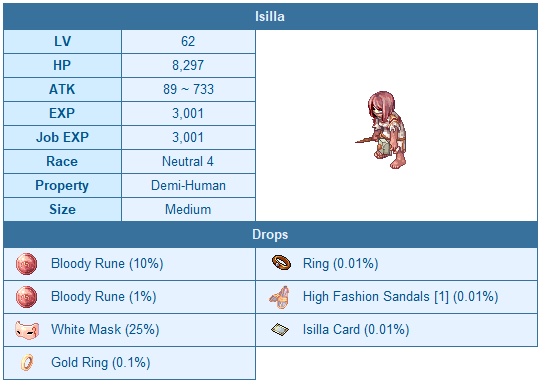Viewport: 541px width, 383px height.
Task: Click the first Bloody Rune (10%) icon
Action: click(x=27, y=264)
